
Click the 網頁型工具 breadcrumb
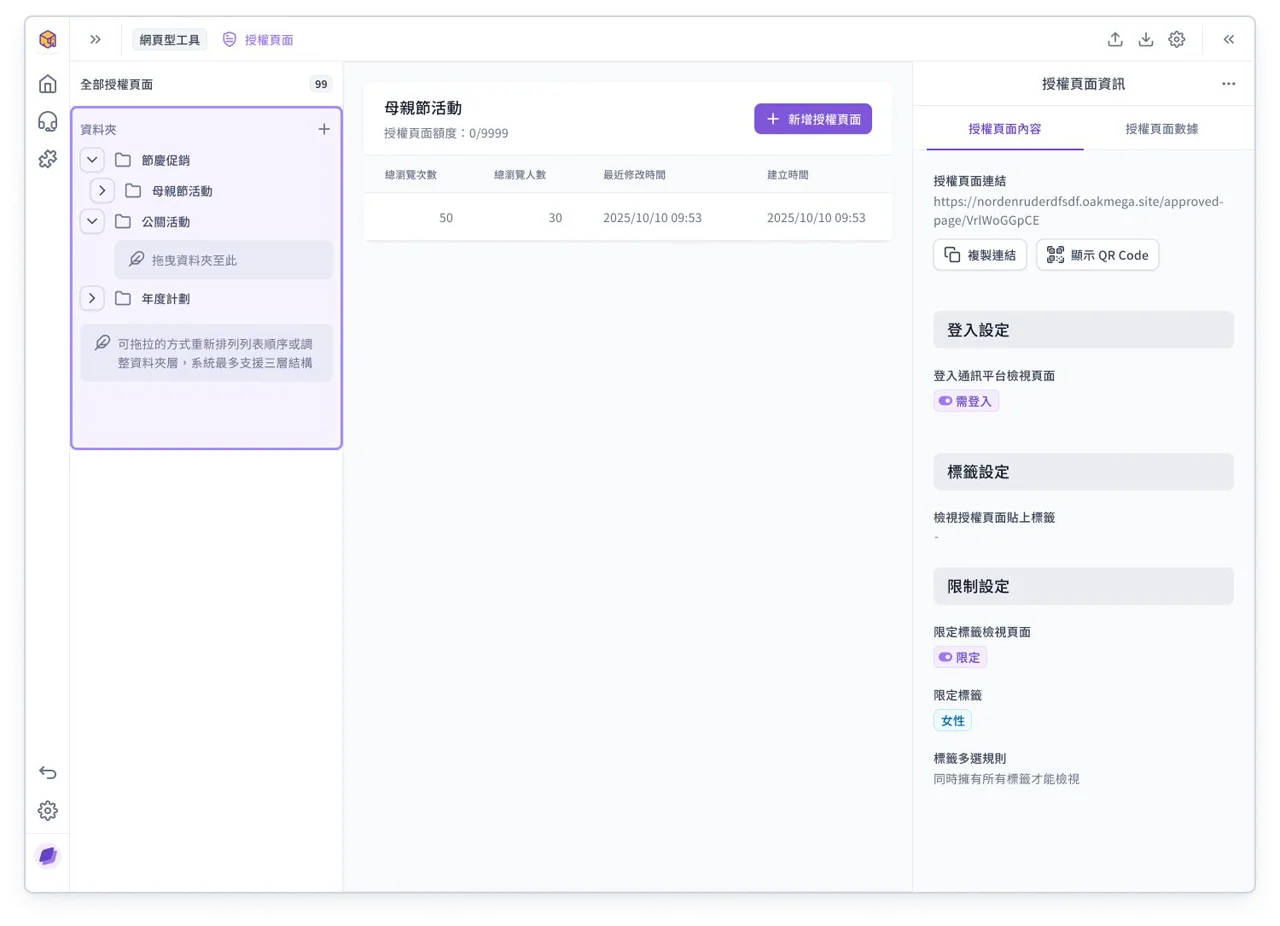[x=170, y=39]
